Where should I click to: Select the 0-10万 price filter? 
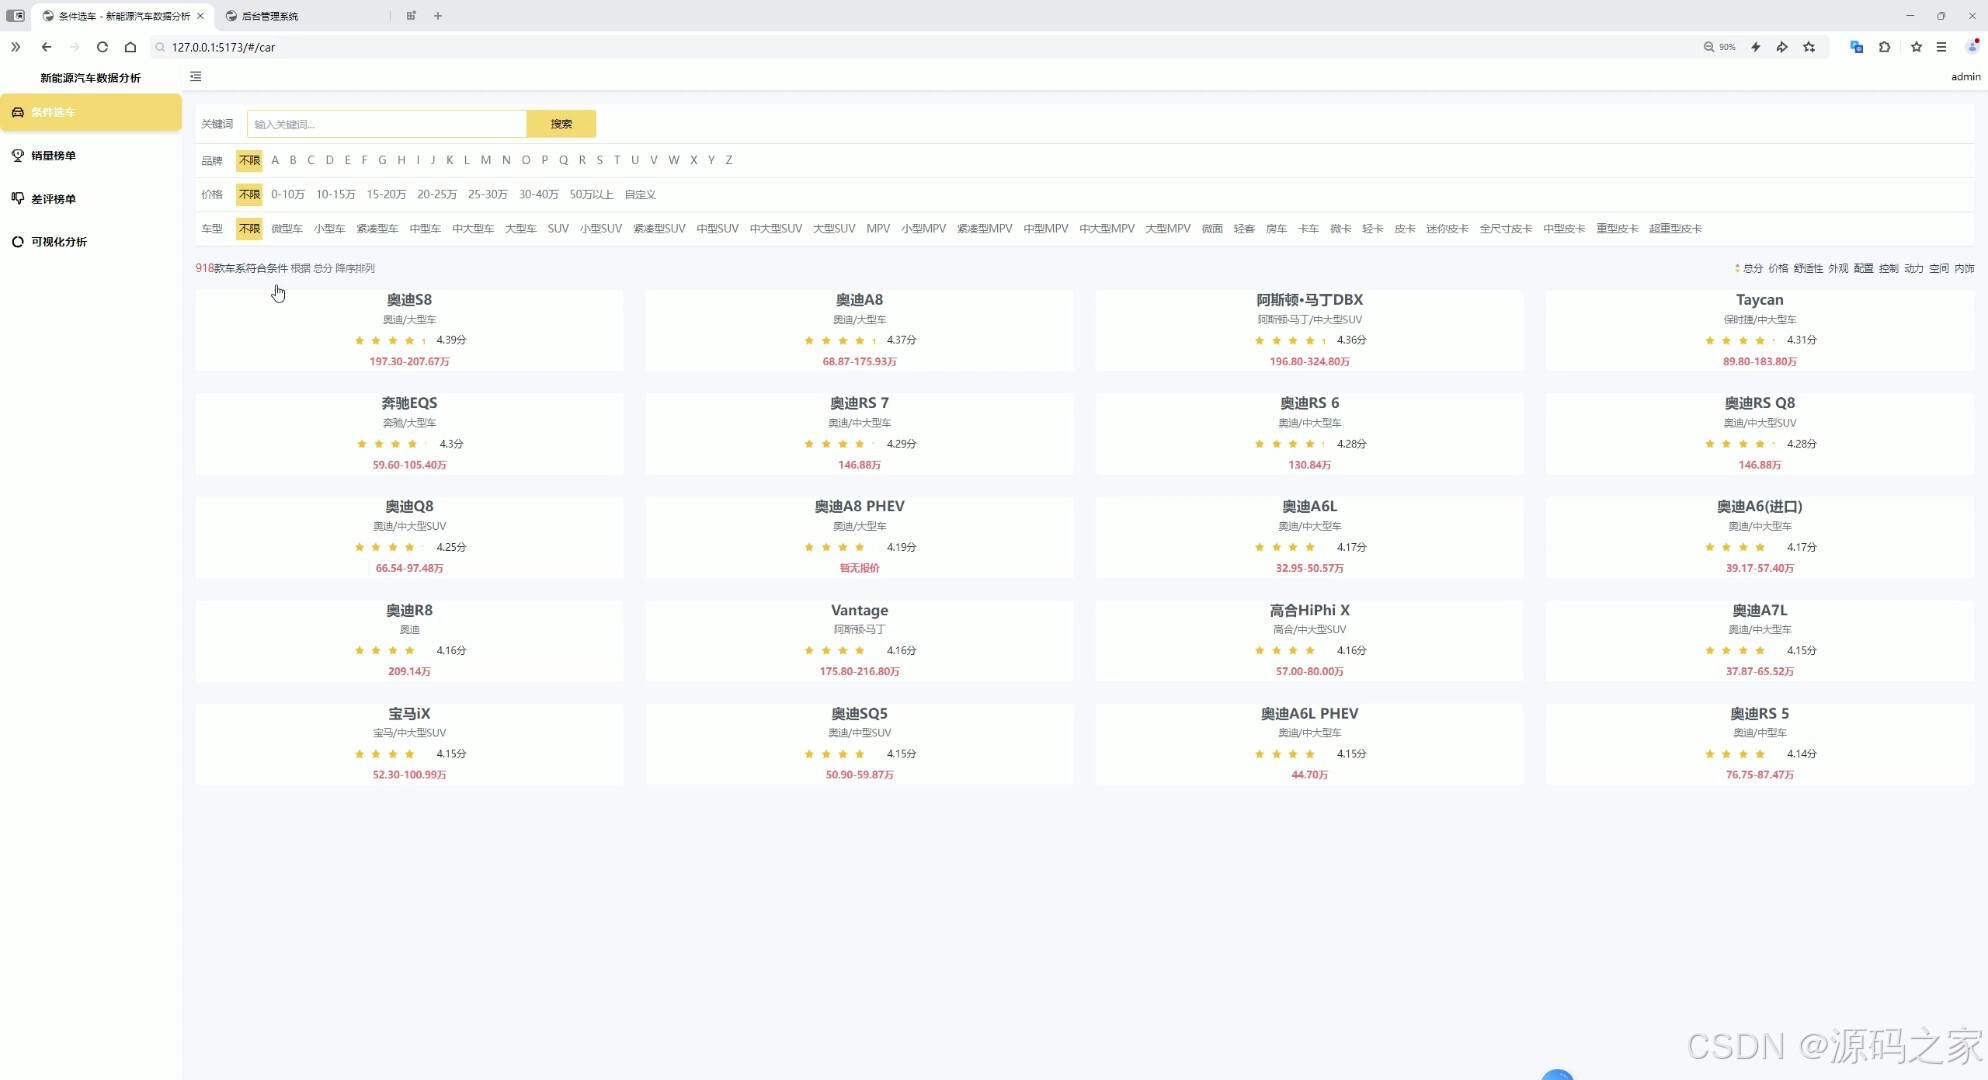[287, 194]
